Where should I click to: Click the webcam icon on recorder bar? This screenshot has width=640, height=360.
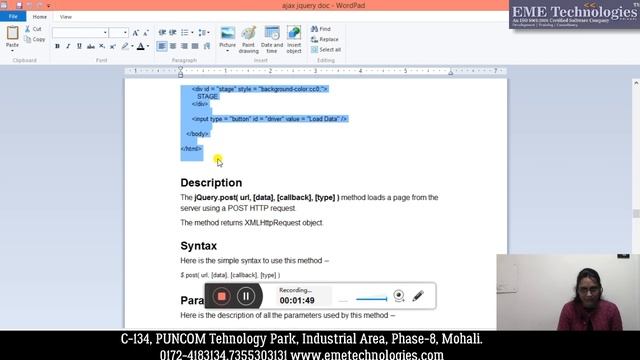[x=399, y=296]
